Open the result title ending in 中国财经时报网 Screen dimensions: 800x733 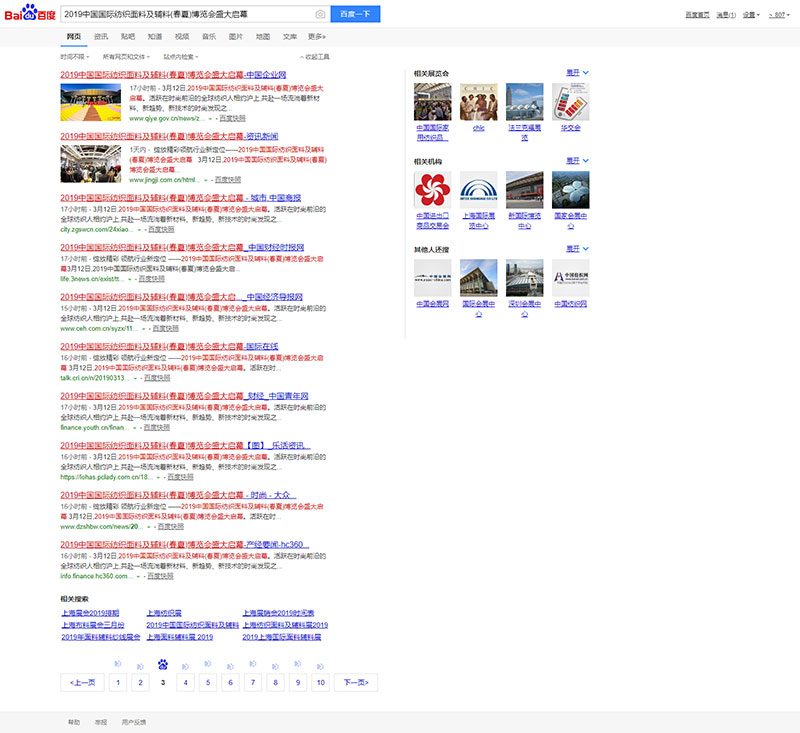[182, 247]
